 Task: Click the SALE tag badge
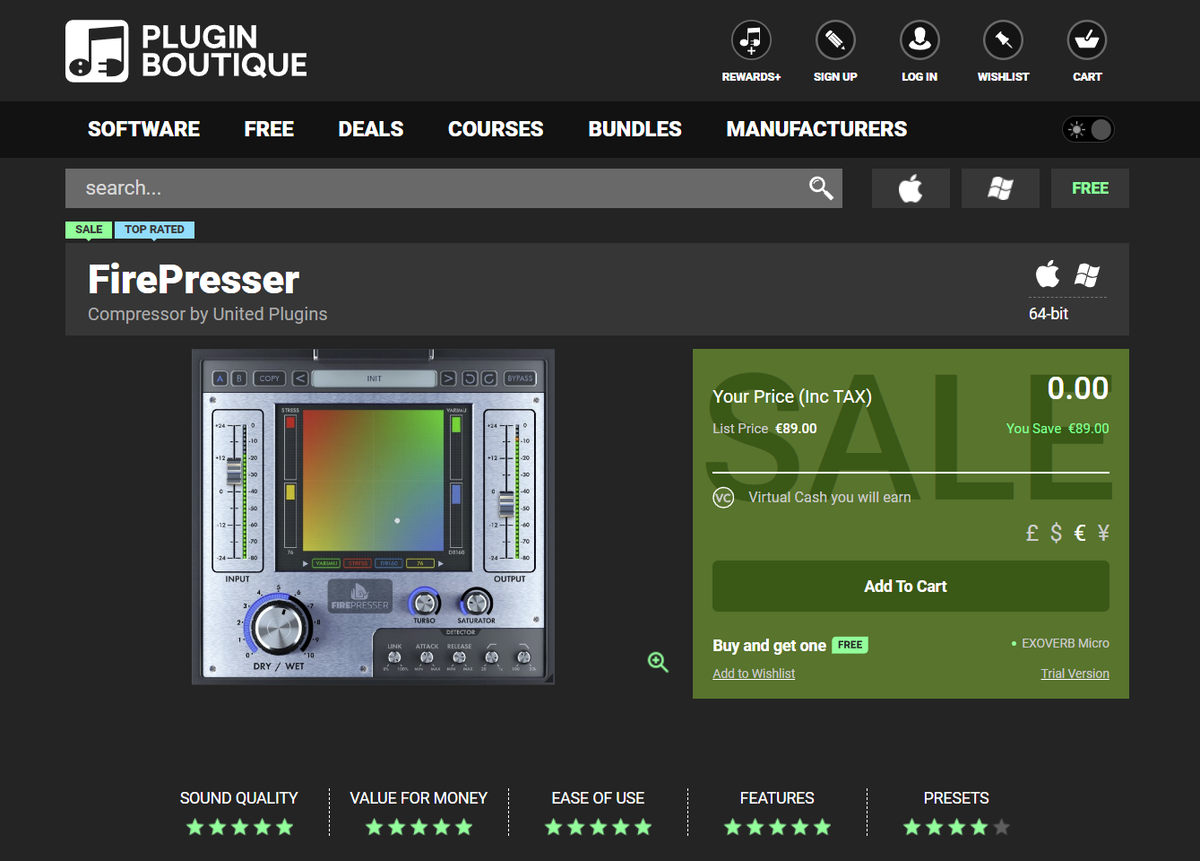click(x=89, y=229)
